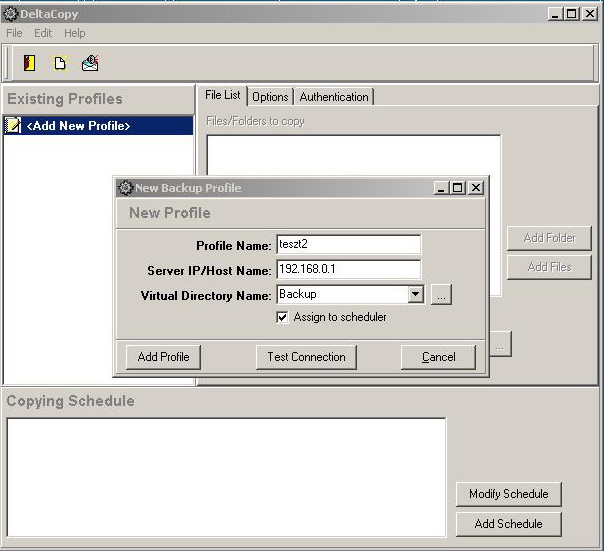Close the DeltaCopy main window

[x=589, y=14]
